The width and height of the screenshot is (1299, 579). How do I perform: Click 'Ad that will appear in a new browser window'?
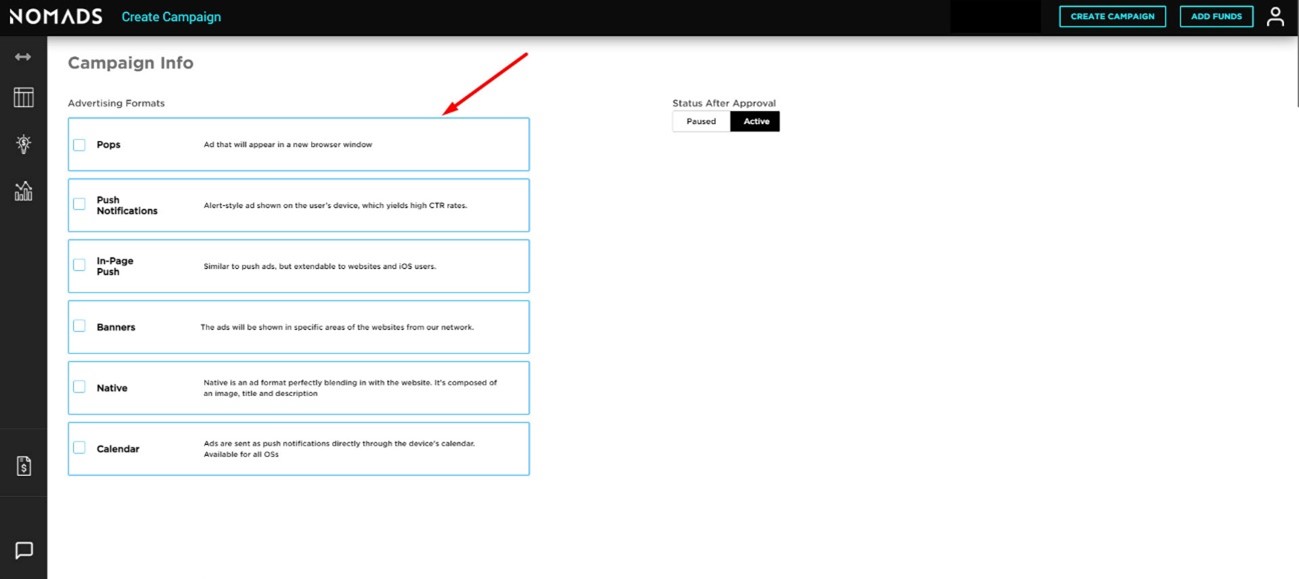click(288, 145)
